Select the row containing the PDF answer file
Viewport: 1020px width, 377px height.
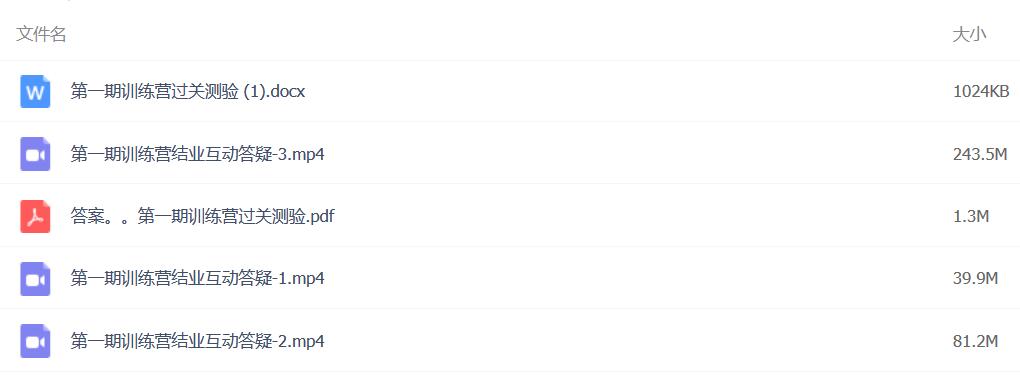click(510, 216)
